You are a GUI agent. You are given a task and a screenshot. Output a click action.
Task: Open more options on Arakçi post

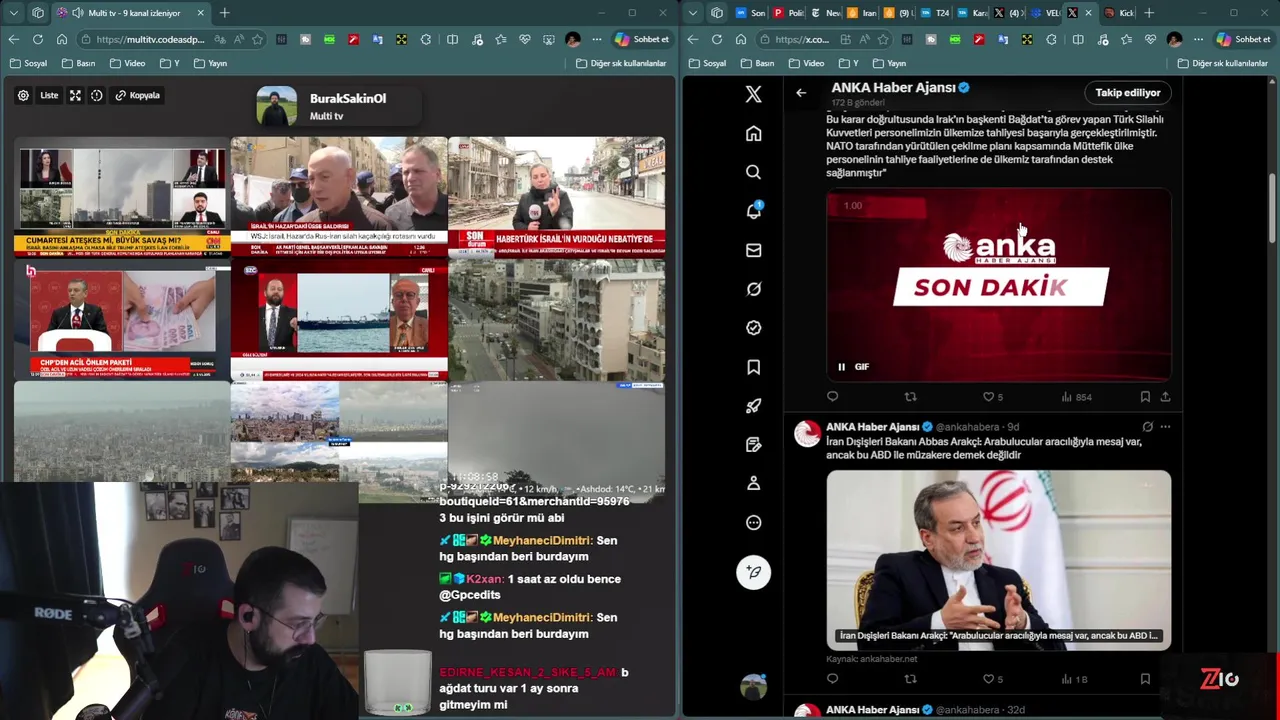[x=1165, y=427]
